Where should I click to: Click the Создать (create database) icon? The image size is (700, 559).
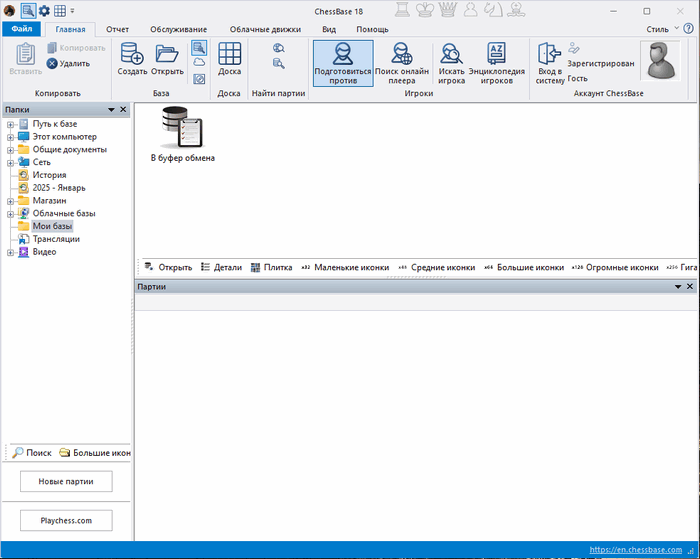coord(132,55)
